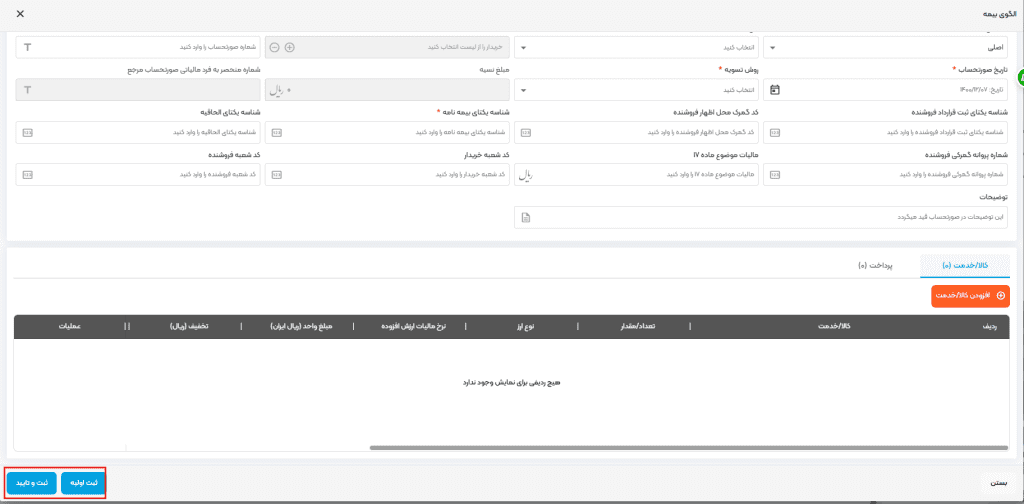Screen dimensions: 1024x504
Task: Click the هیچ ردیفی برای نمایش وجود ندارد message
Action: 511,383
